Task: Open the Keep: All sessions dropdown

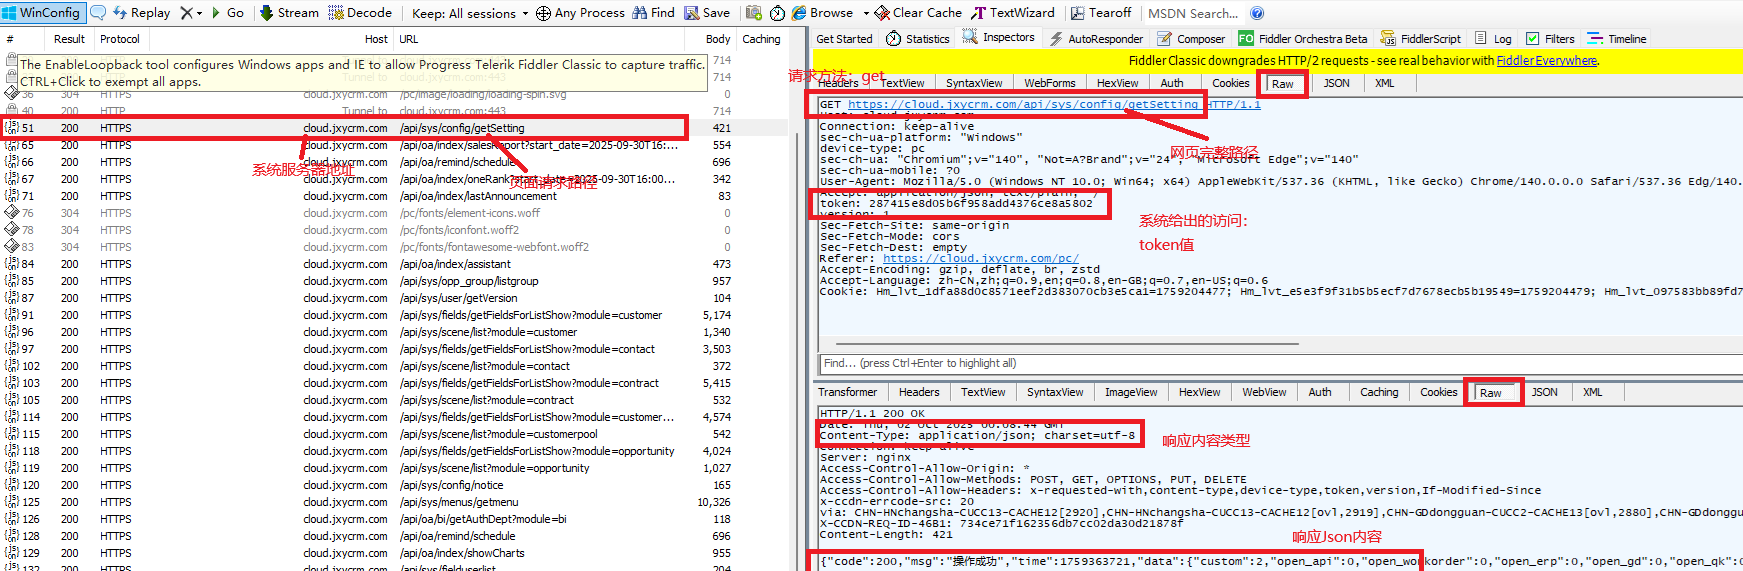Action: tap(470, 13)
